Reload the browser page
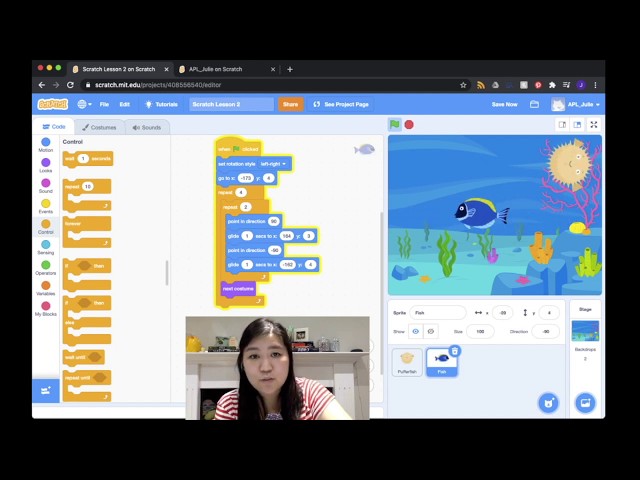This screenshot has height=480, width=640. tap(70, 85)
